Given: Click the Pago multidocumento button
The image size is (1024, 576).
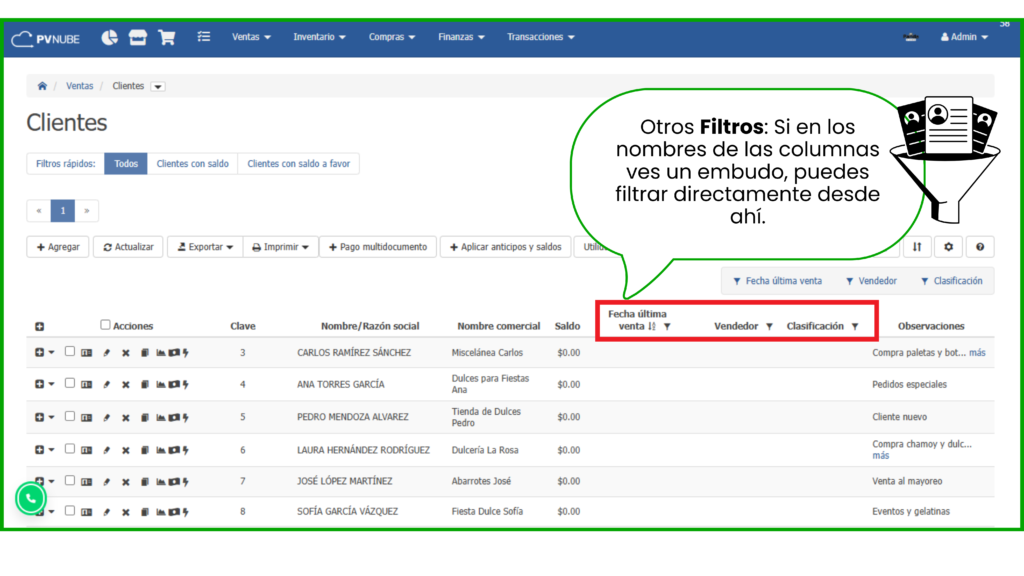Looking at the screenshot, I should pos(378,247).
